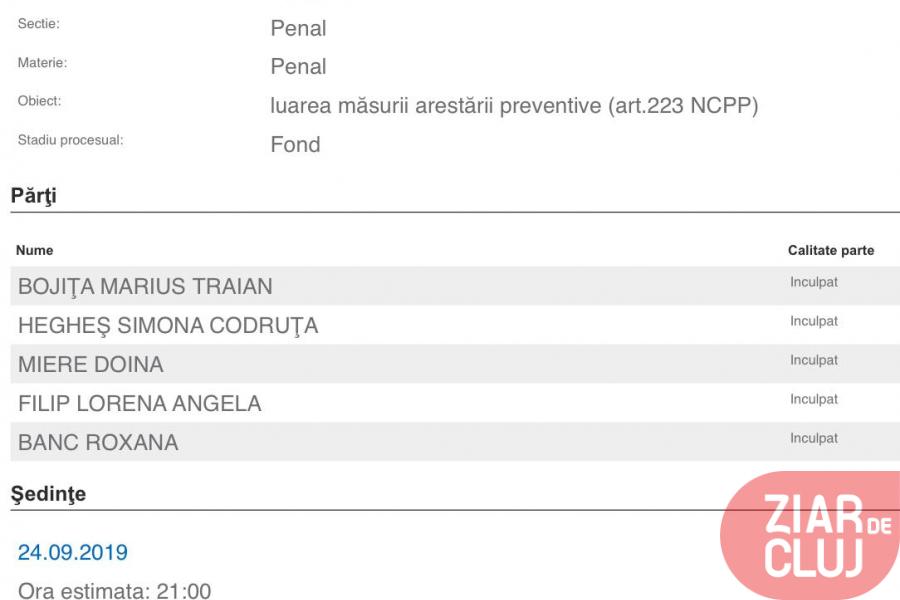
Task: Select the HEGHEȘ SIMONA CODRUȚA row
Action: 455,325
